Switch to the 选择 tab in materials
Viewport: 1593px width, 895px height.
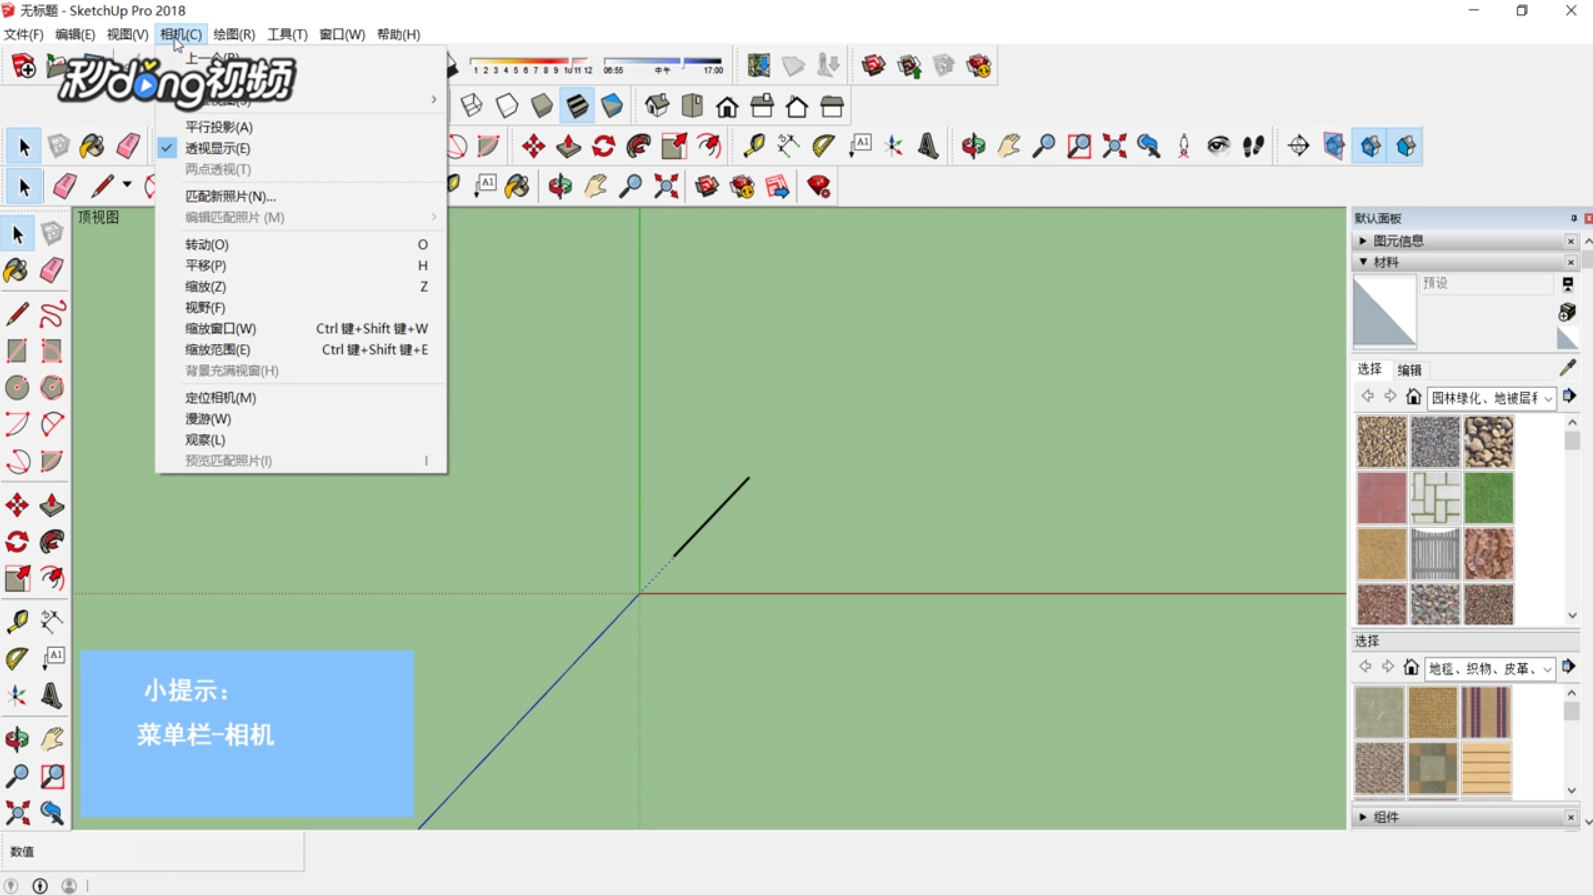point(1369,369)
